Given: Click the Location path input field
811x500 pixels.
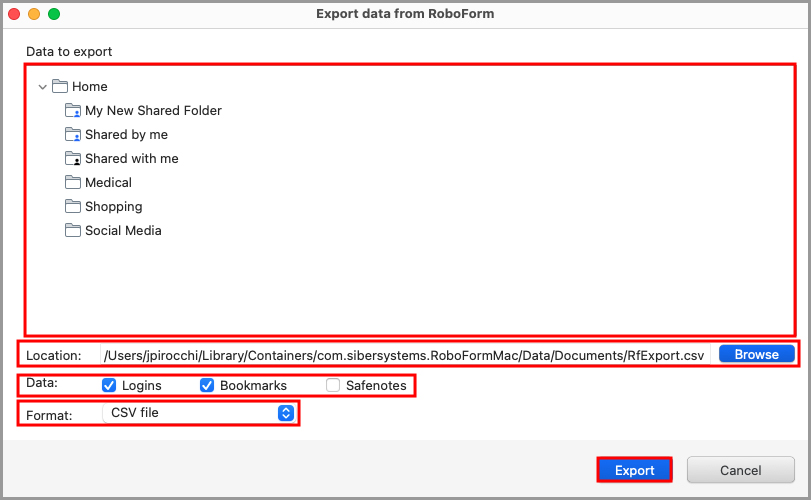Looking at the screenshot, I should click(405, 355).
